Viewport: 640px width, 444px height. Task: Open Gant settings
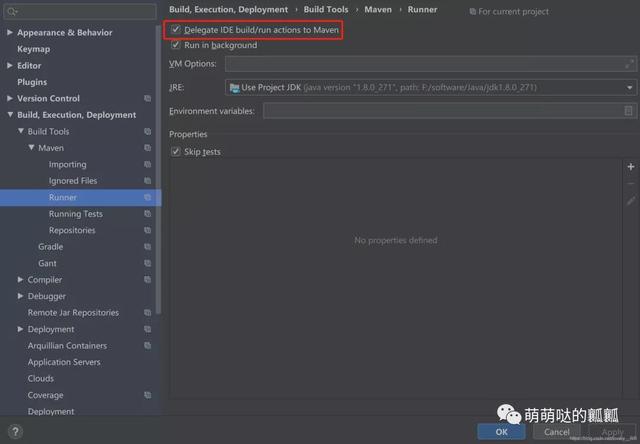(47, 263)
